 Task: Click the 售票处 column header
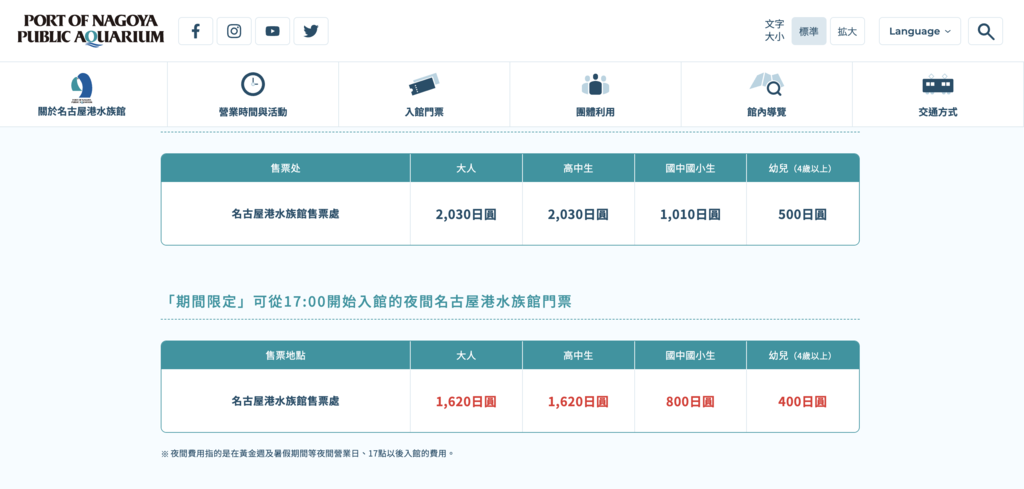point(285,168)
